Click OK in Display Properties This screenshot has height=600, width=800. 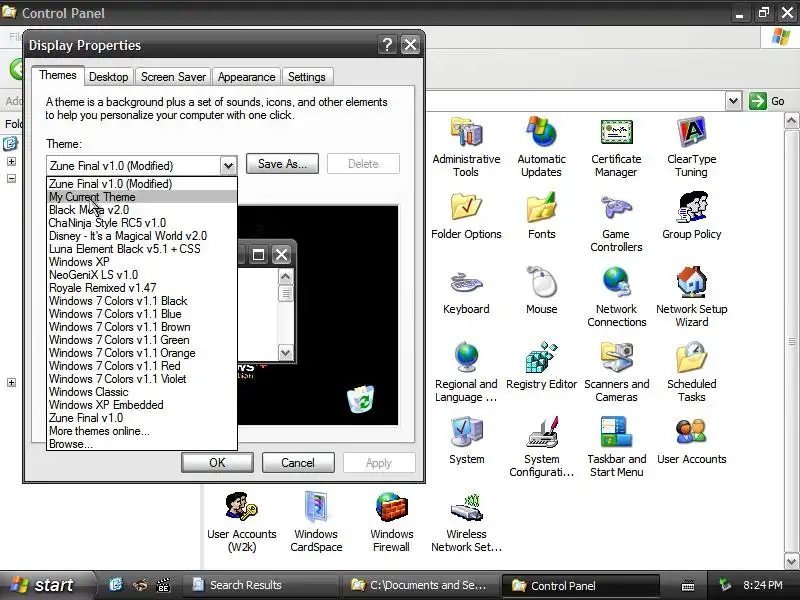tap(217, 463)
